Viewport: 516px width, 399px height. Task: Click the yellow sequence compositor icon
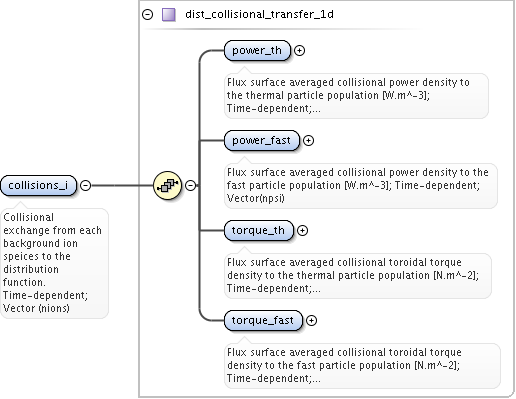(x=167, y=185)
